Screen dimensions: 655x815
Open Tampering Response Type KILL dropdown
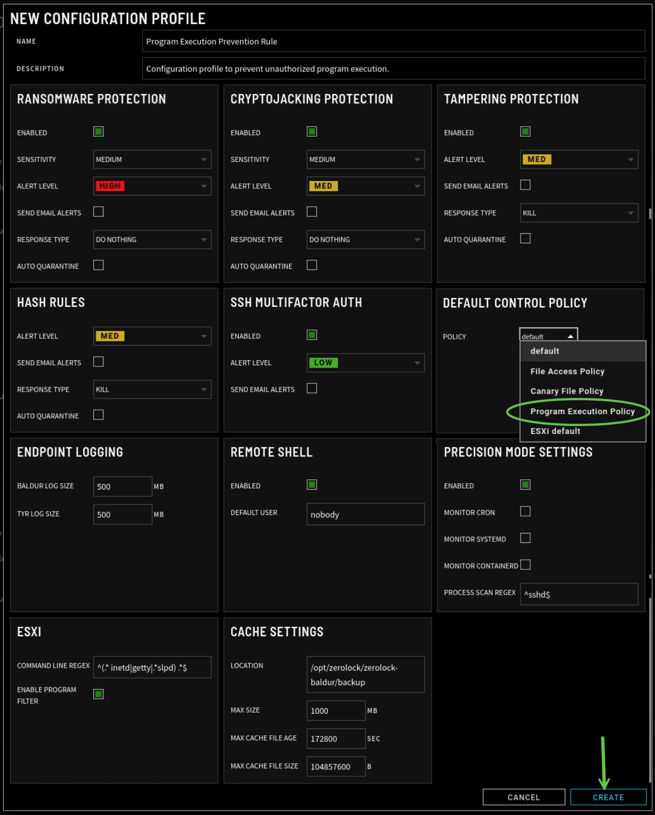pos(579,213)
